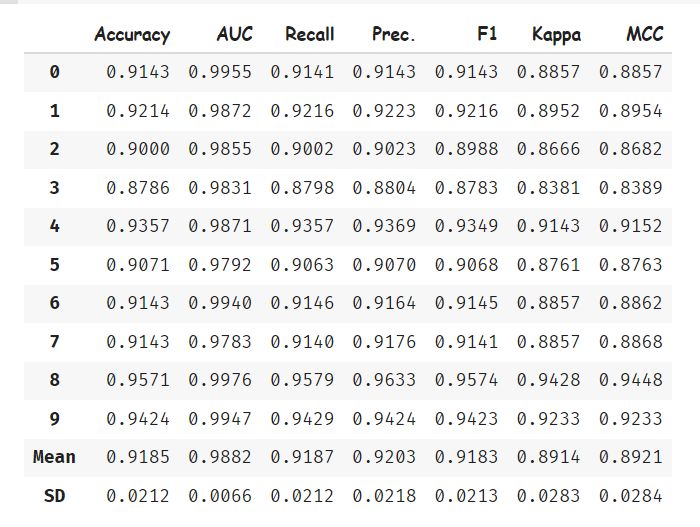Select row index 8 label

pos(54,380)
